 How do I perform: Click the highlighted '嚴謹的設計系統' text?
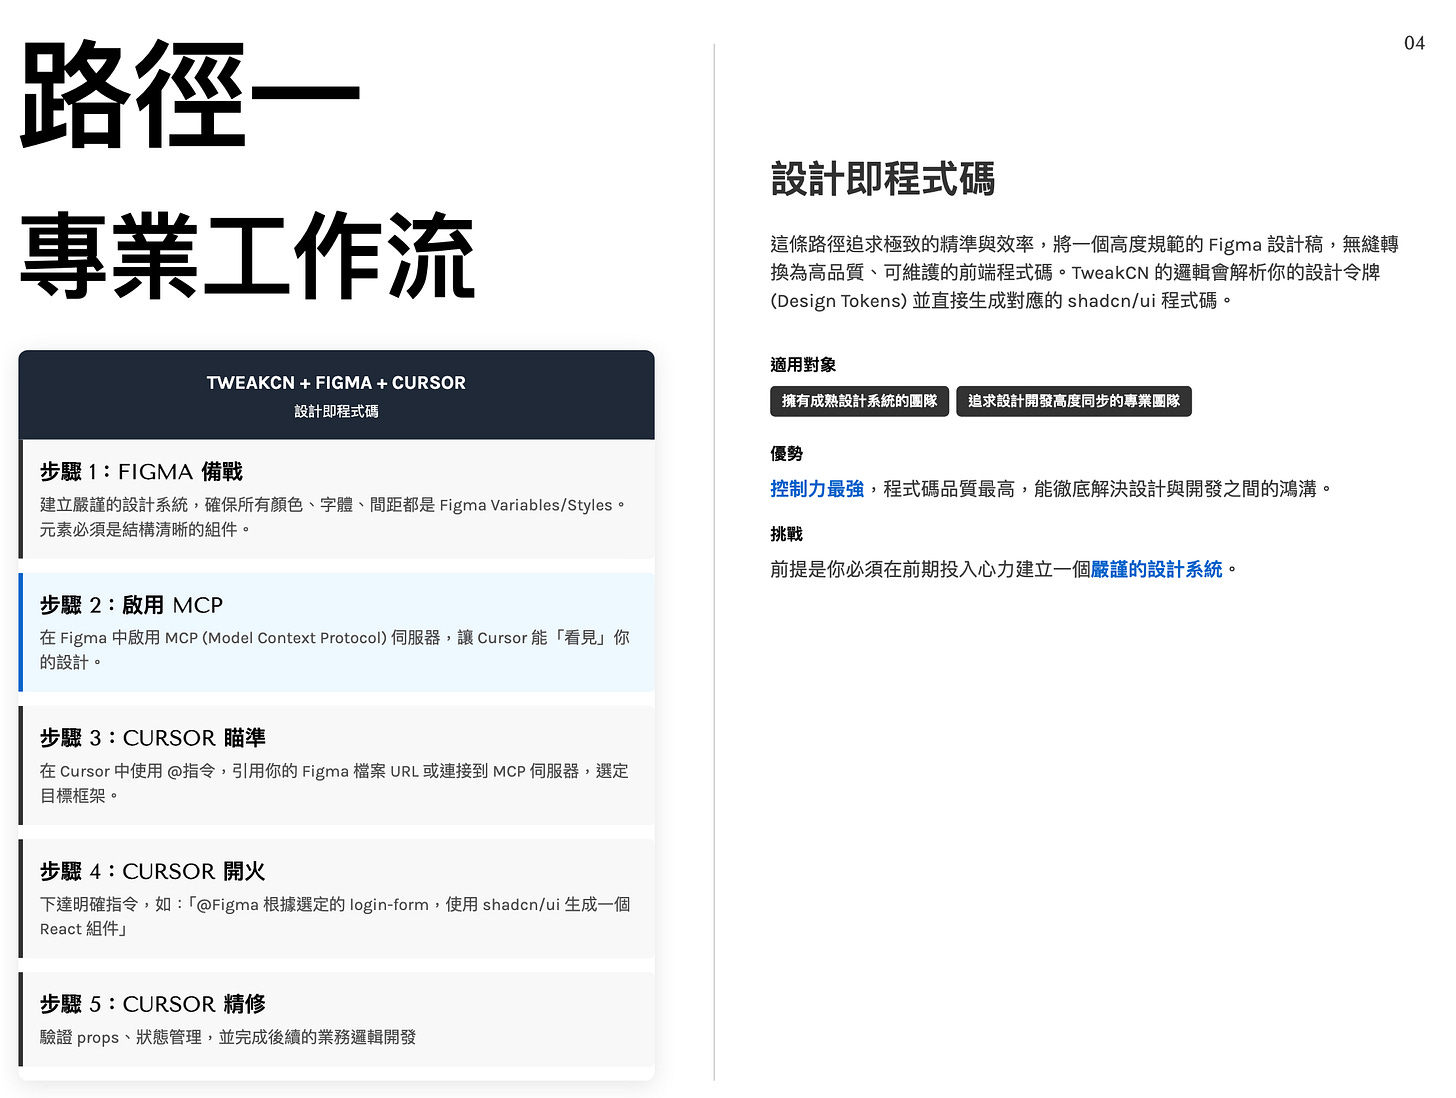(x=1156, y=570)
